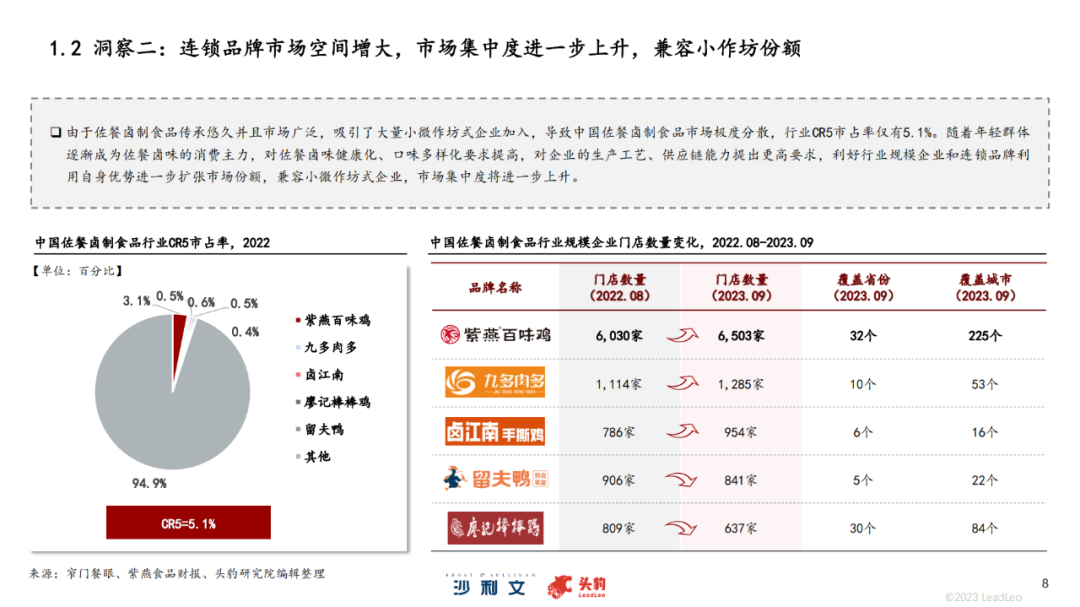
Task: Click the 0.4% pie label
Action: pos(245,332)
